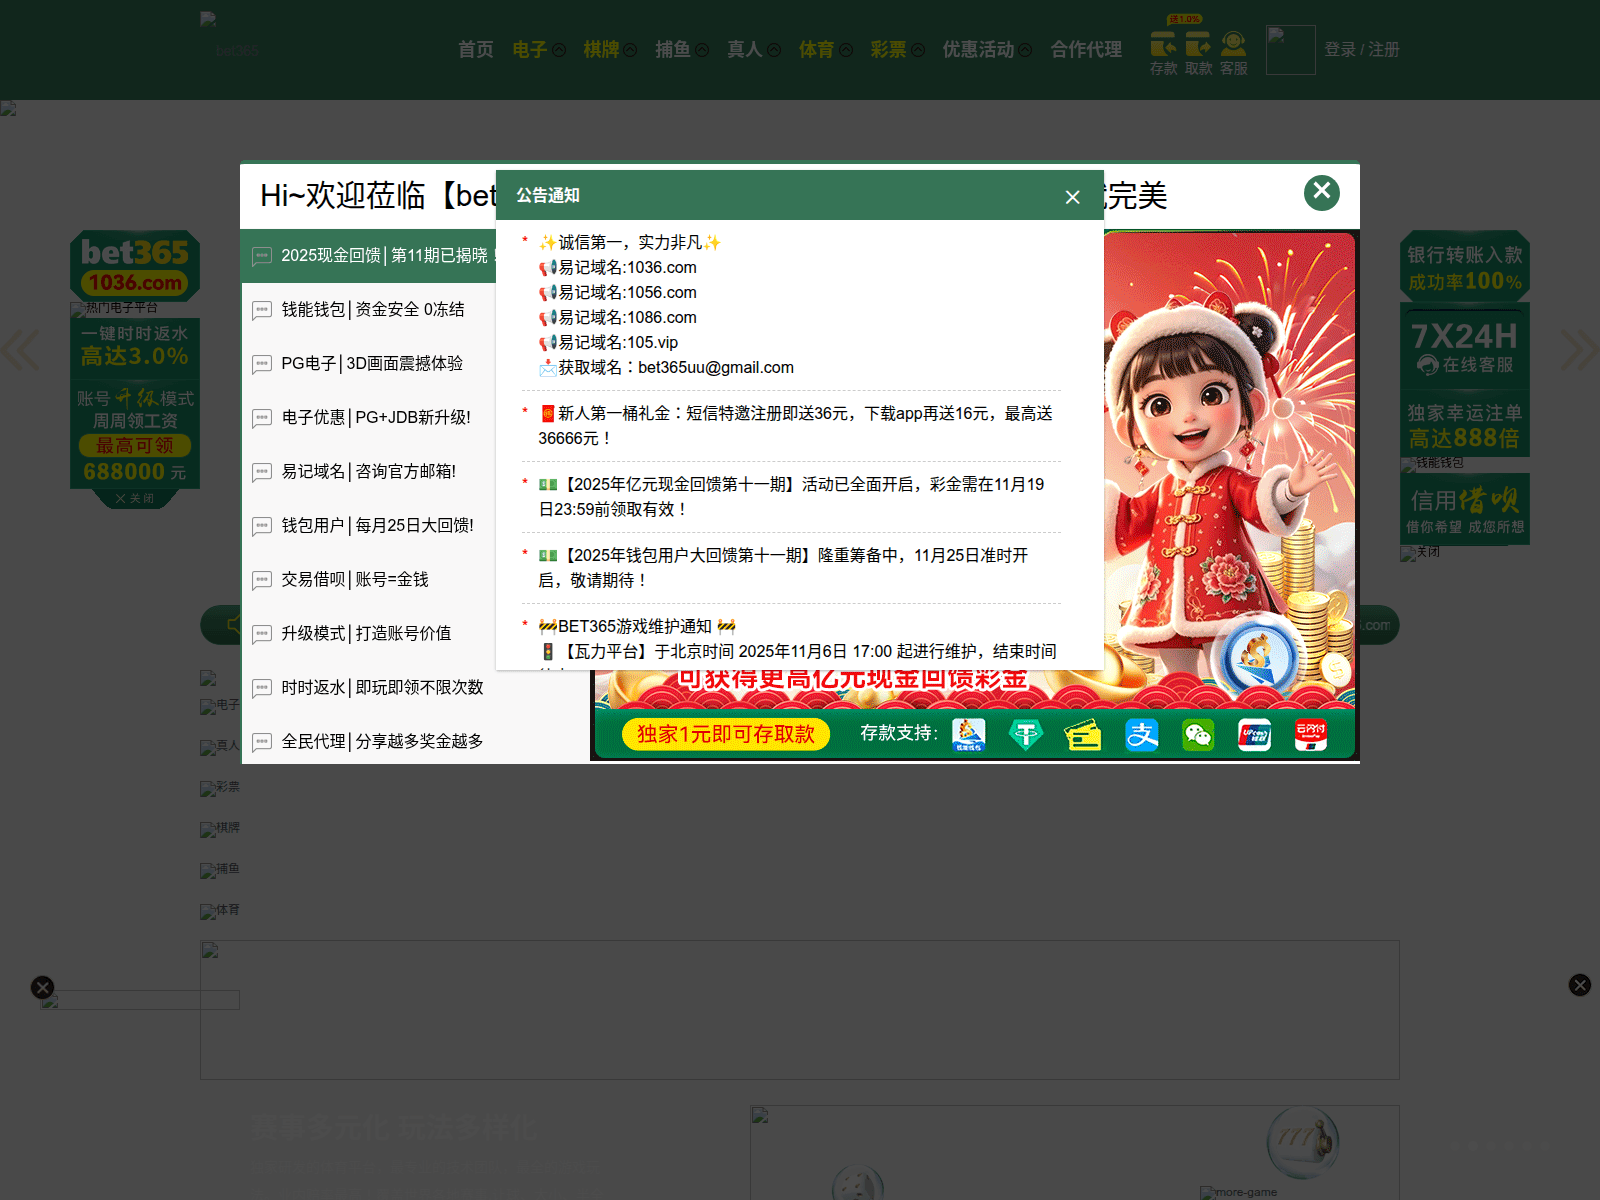Click the 易记域名:1086.com announcement line
Screen dimensions: 1600x1200
tap(618, 318)
